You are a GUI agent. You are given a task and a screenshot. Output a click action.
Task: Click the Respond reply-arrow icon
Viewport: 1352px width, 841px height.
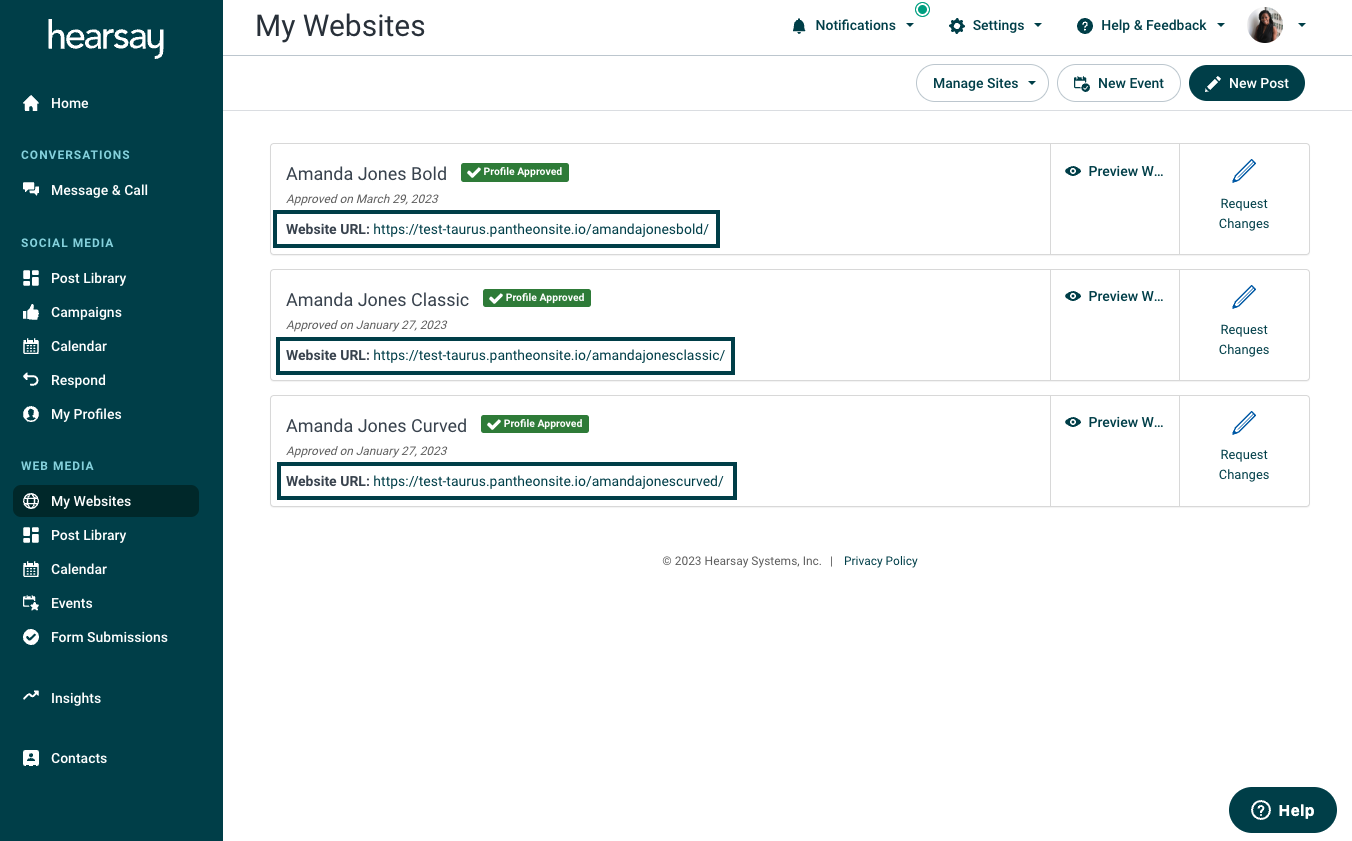[31, 380]
